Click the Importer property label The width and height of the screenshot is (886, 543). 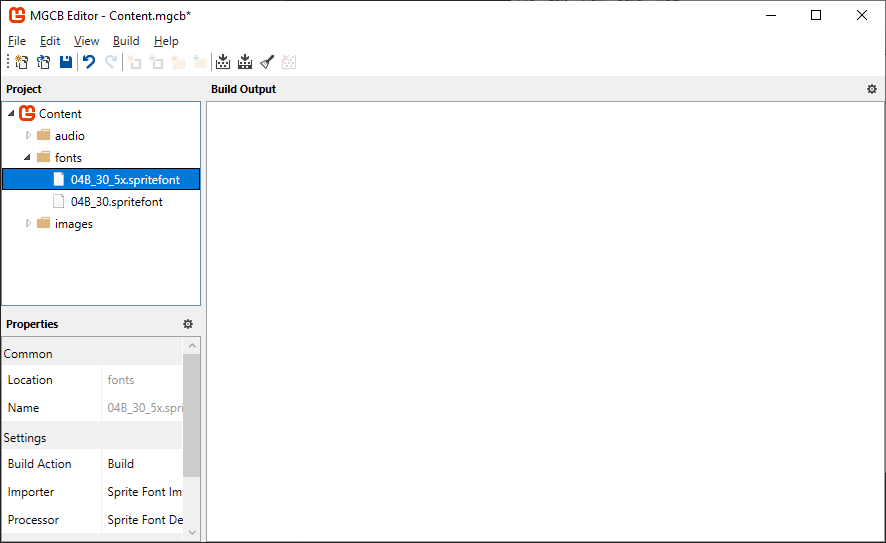[x=31, y=492]
